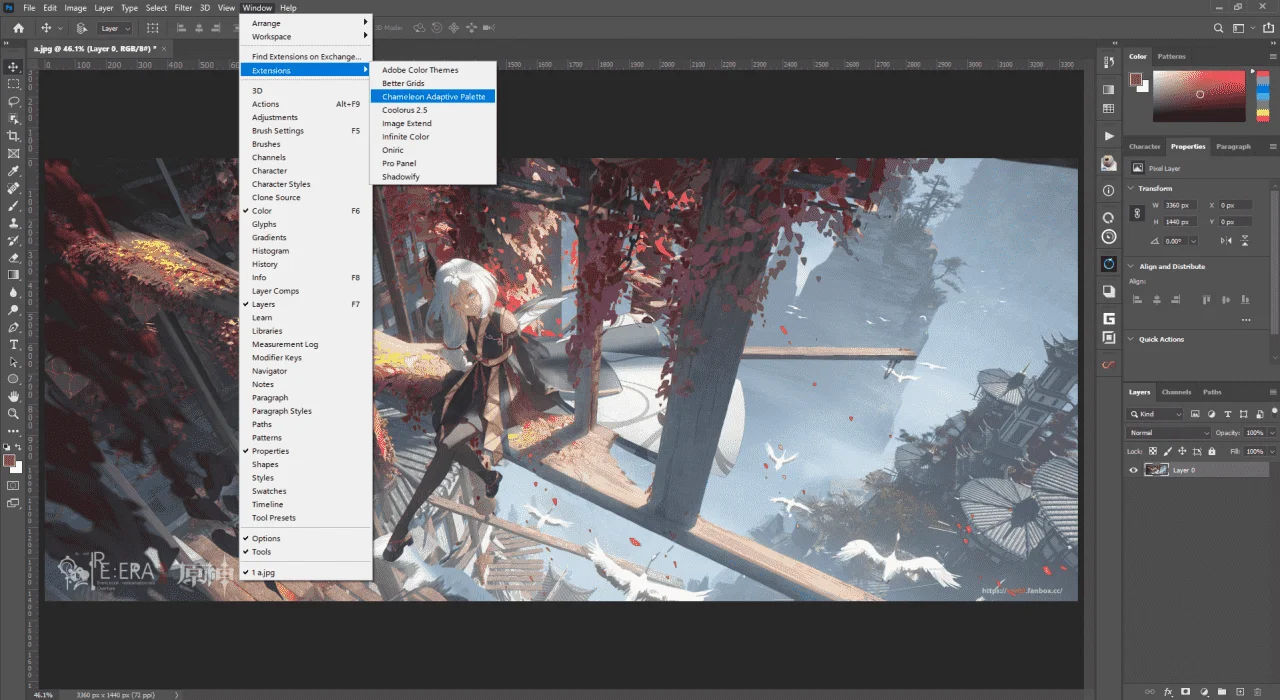Collapse Align and Distribute section
The width and height of the screenshot is (1280, 700).
pyautogui.click(x=1131, y=266)
